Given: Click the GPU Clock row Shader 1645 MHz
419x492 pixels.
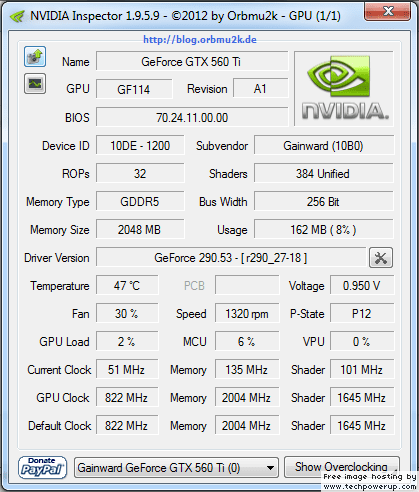Looking at the screenshot, I should (362, 397).
